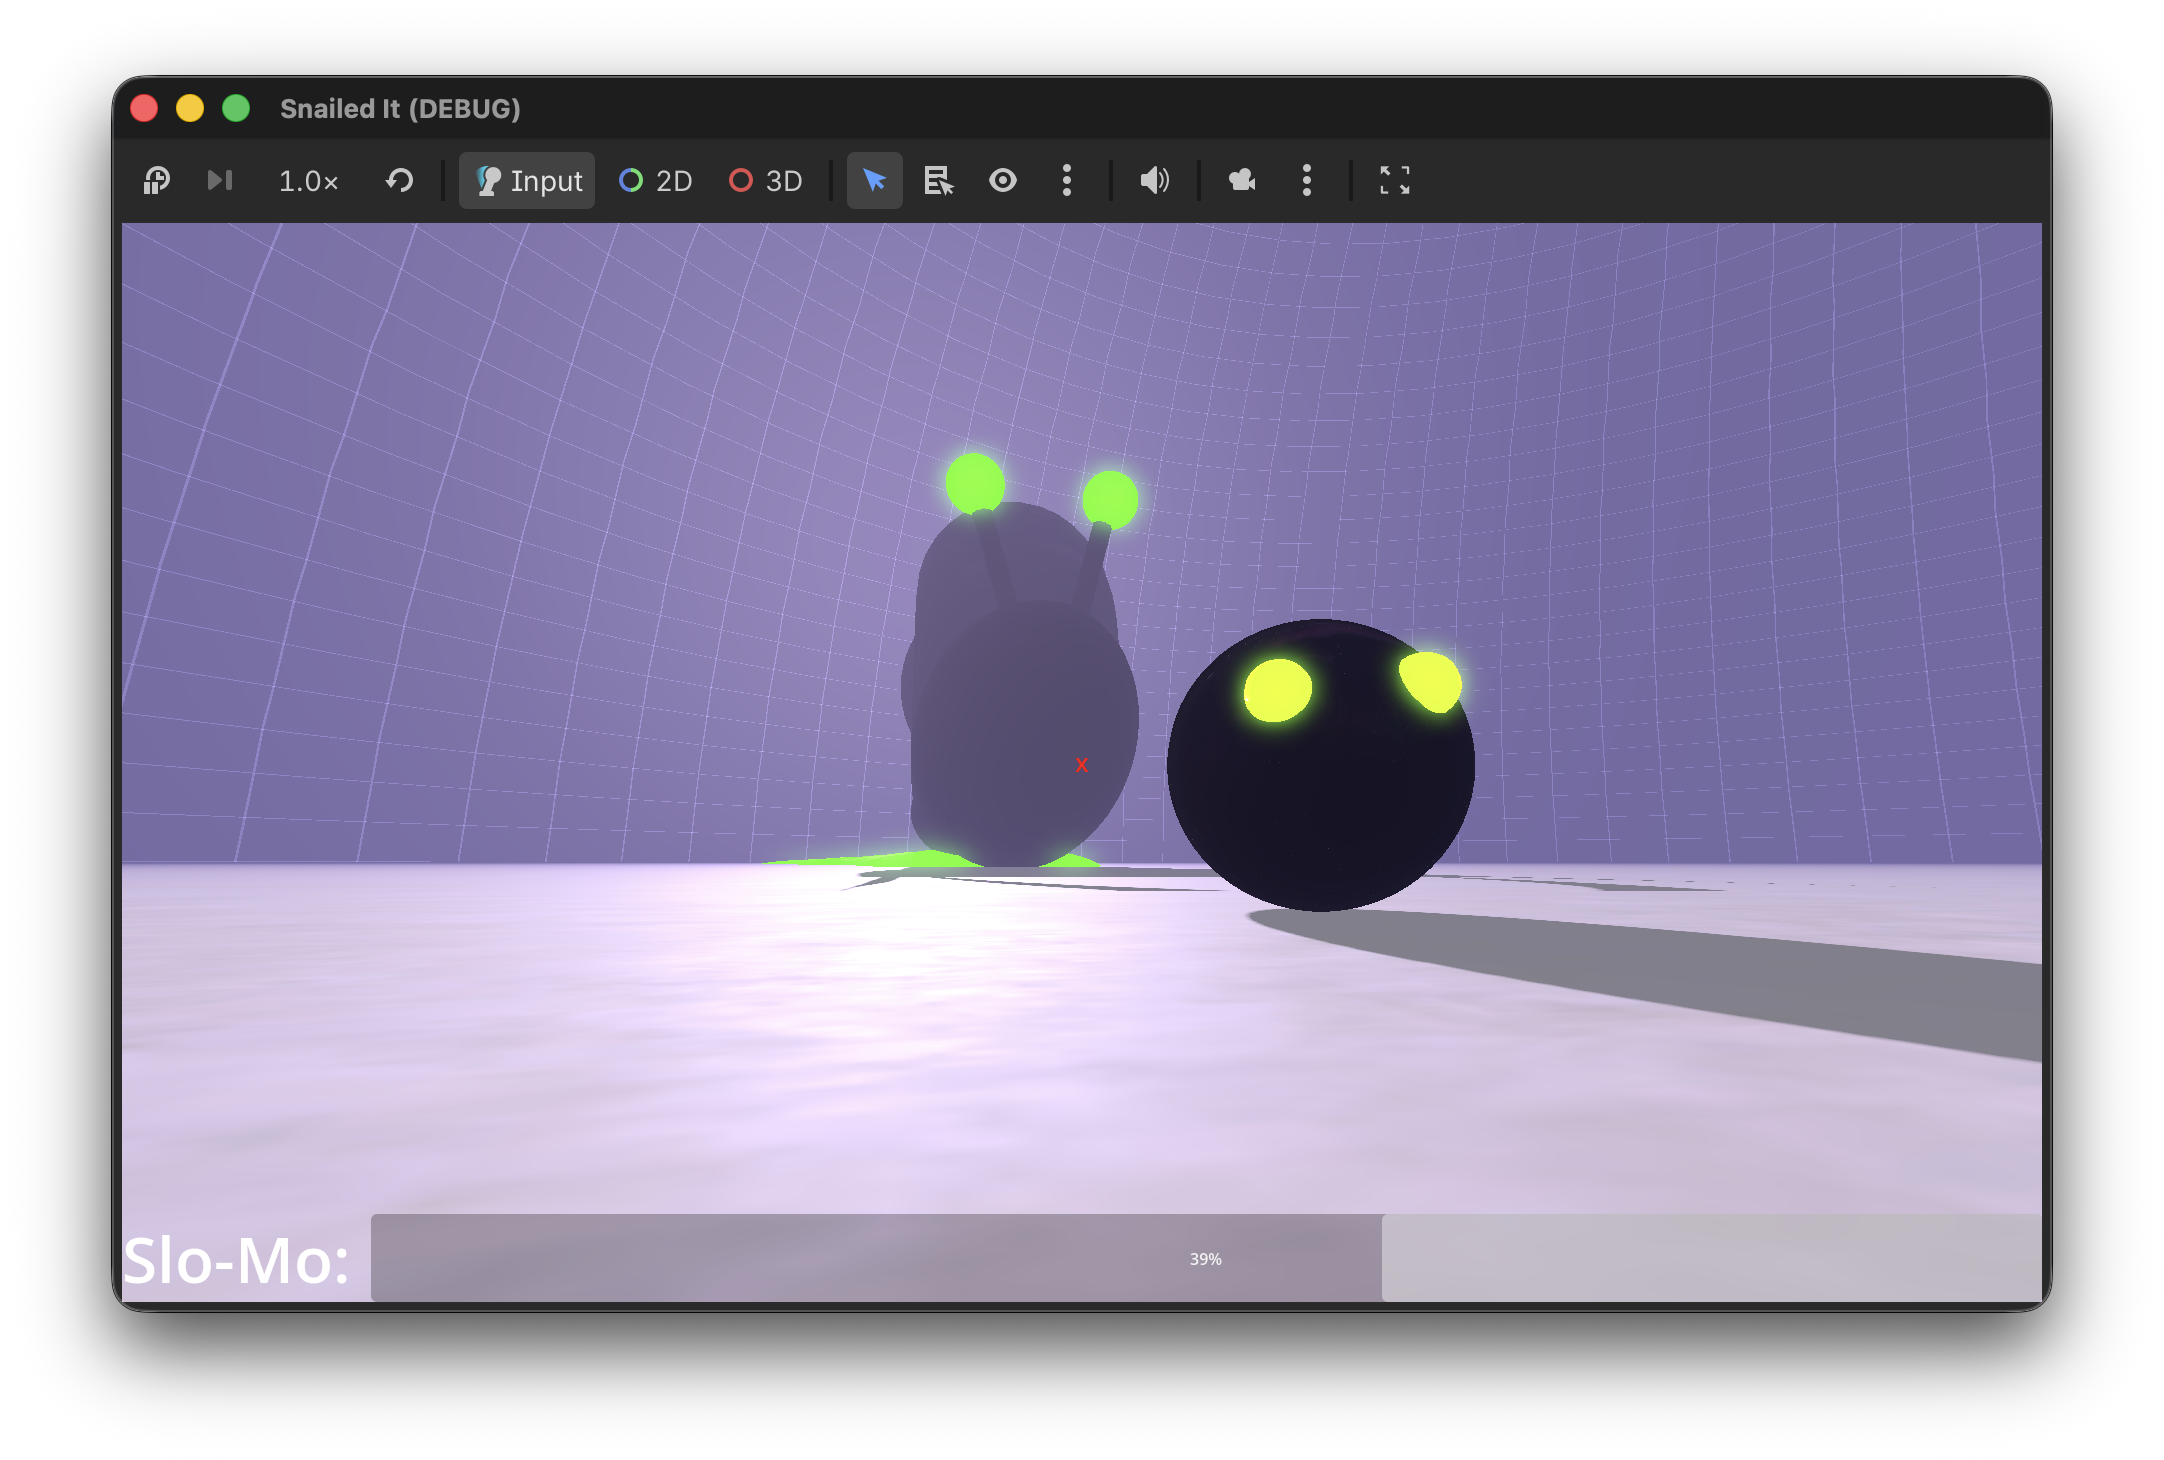Image resolution: width=2164 pixels, height=1460 pixels.
Task: Mute game audio with the speaker icon
Action: pyautogui.click(x=1154, y=181)
